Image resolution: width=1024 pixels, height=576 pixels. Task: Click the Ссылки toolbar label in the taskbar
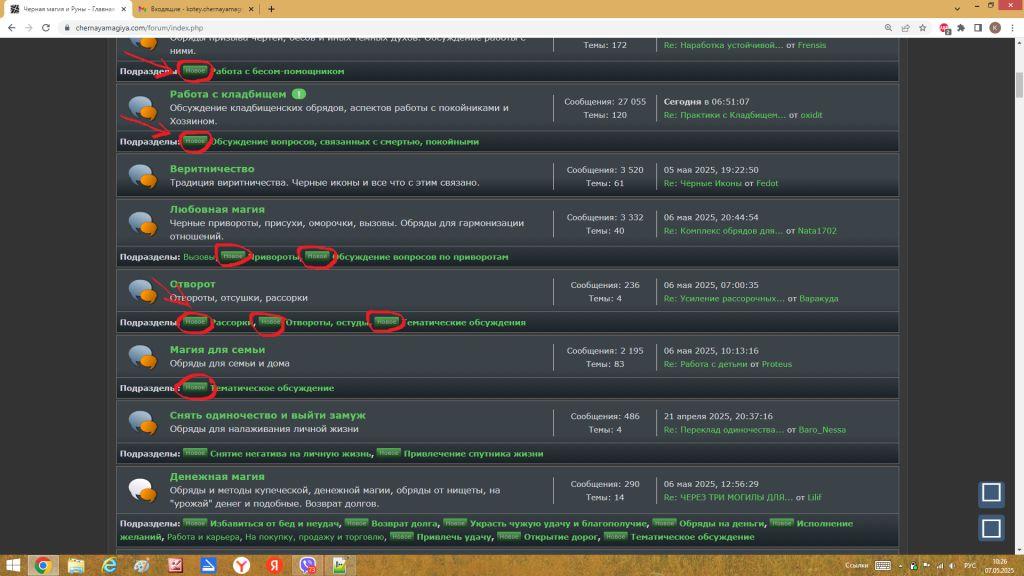click(x=856, y=566)
